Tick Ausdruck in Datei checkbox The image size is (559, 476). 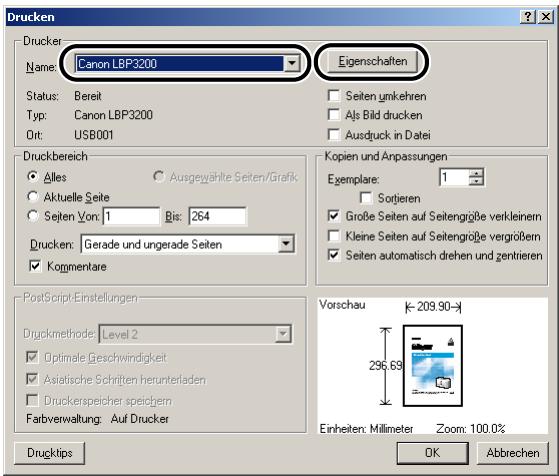[334, 135]
